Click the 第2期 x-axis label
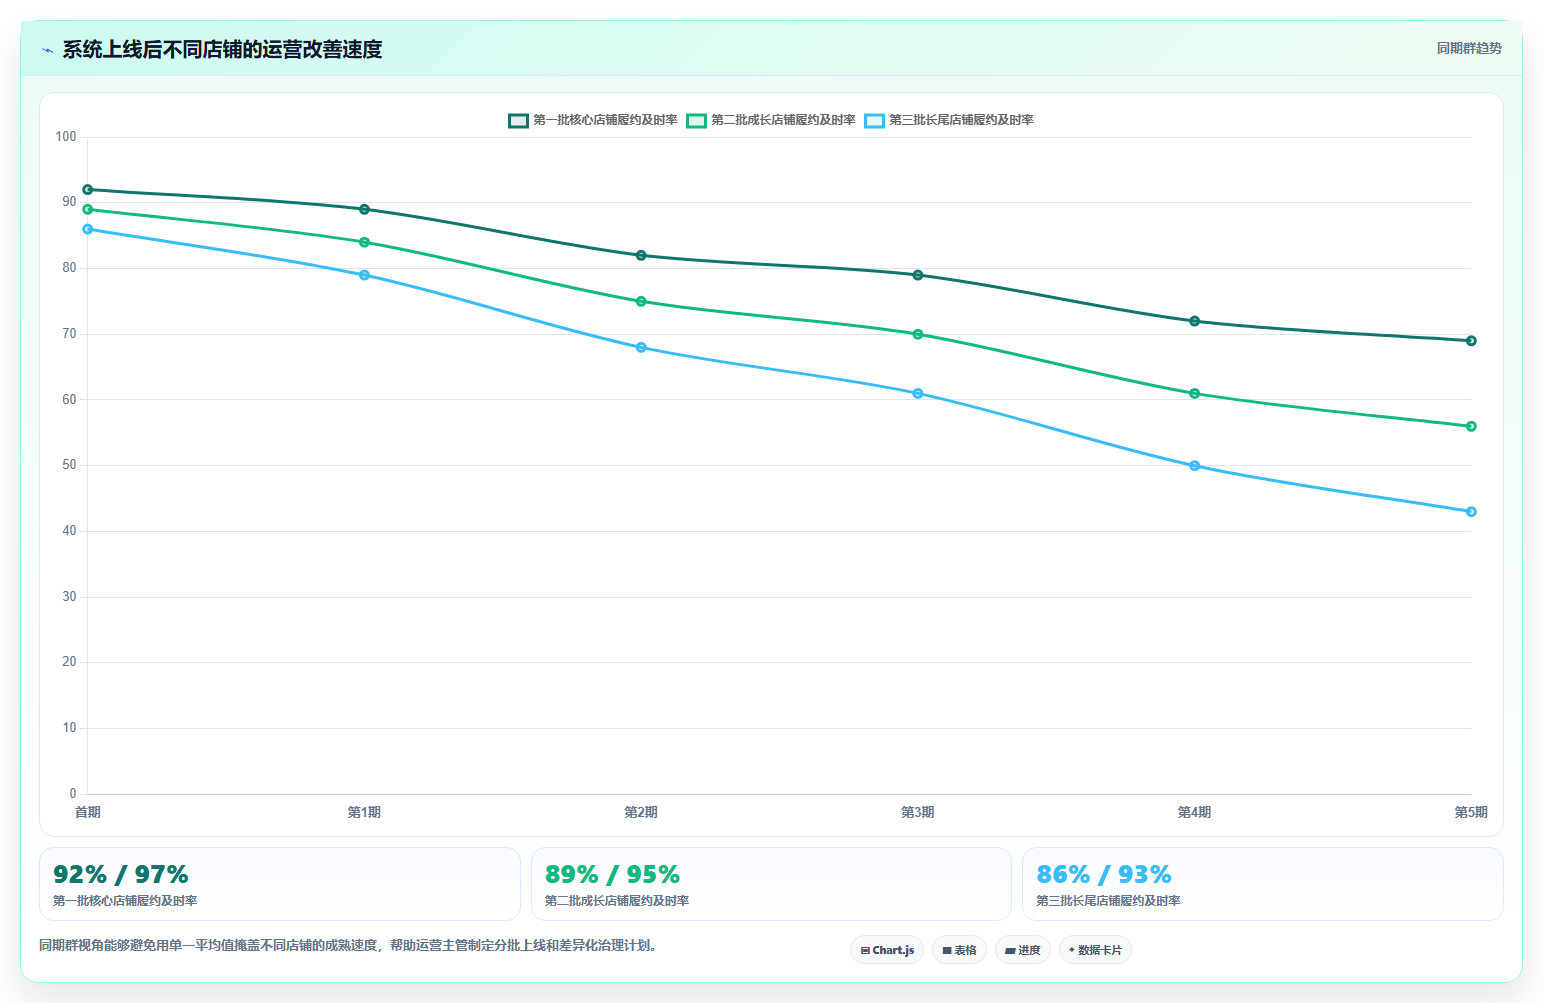This screenshot has width=1543, height=1003. pyautogui.click(x=641, y=812)
